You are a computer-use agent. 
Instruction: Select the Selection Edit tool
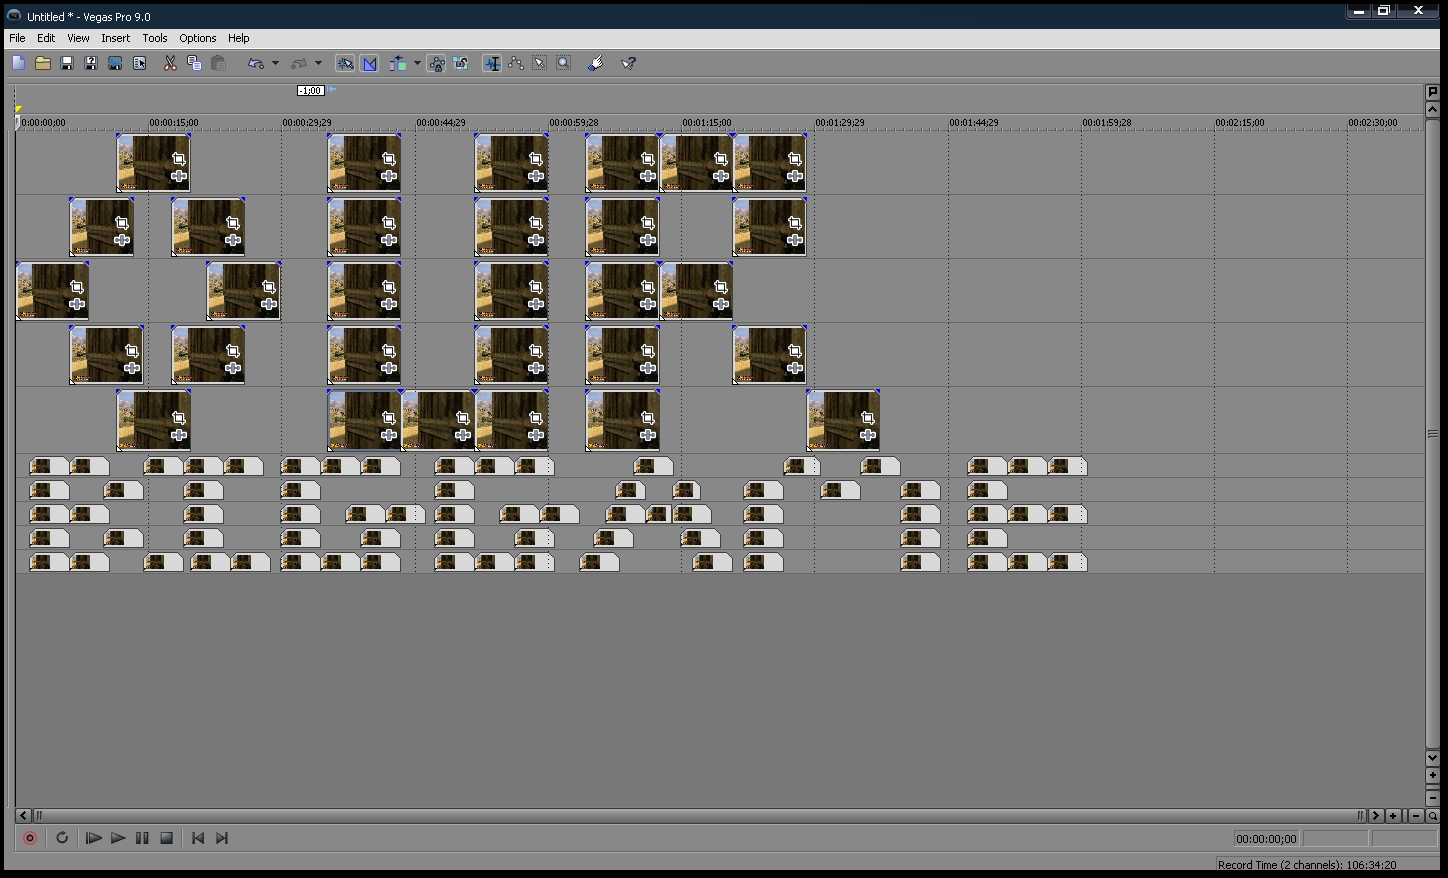click(x=540, y=63)
